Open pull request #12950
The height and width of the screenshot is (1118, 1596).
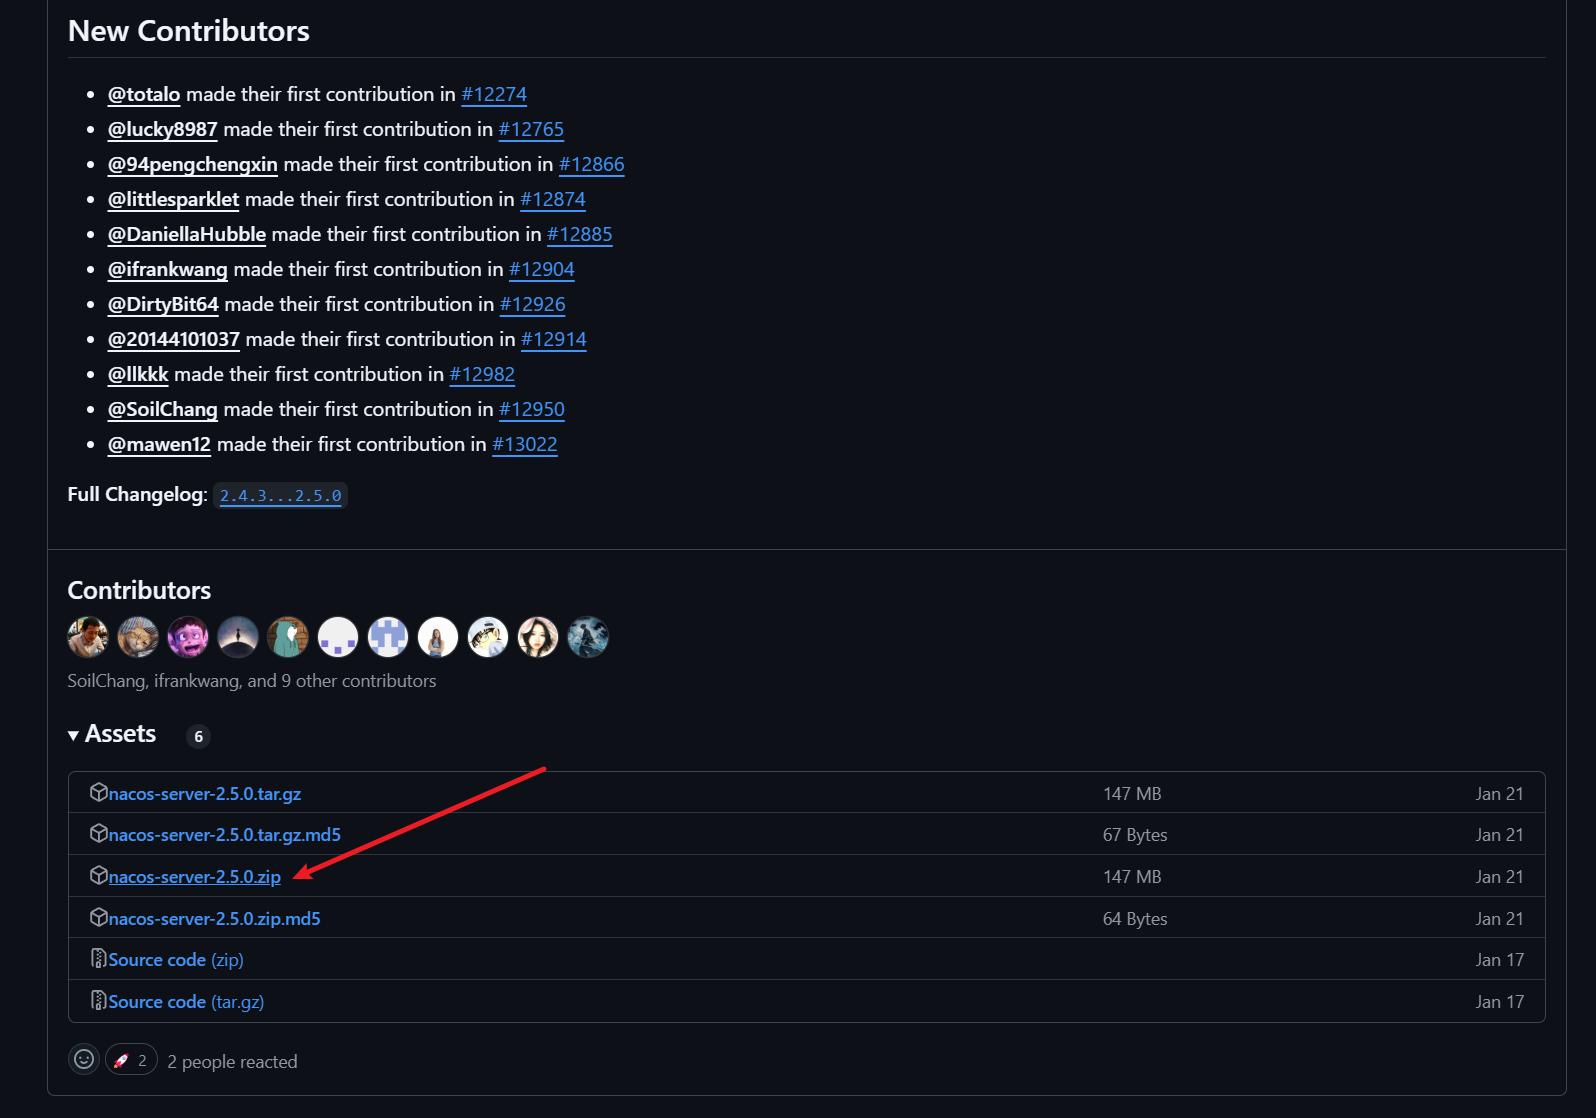click(x=532, y=409)
